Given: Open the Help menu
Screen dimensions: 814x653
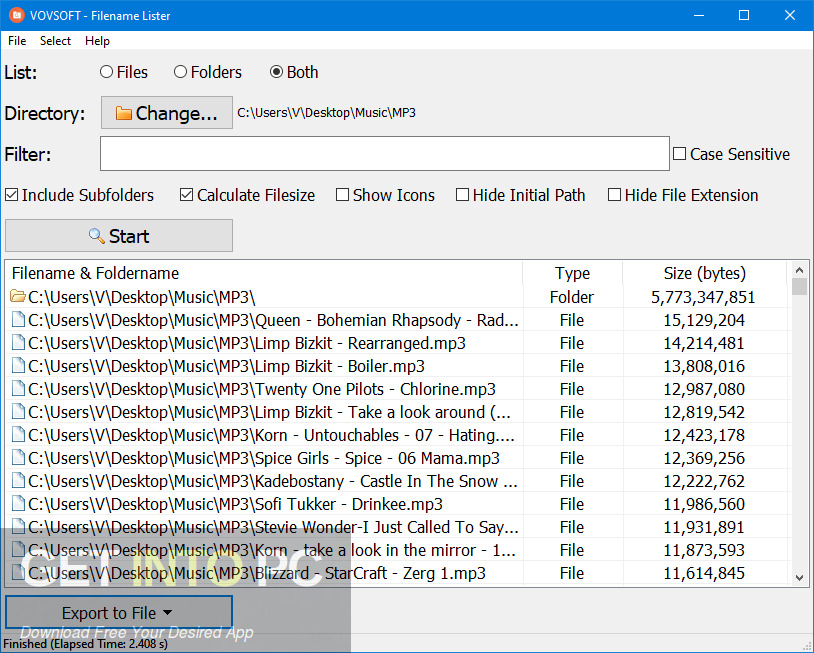Looking at the screenshot, I should click(97, 41).
